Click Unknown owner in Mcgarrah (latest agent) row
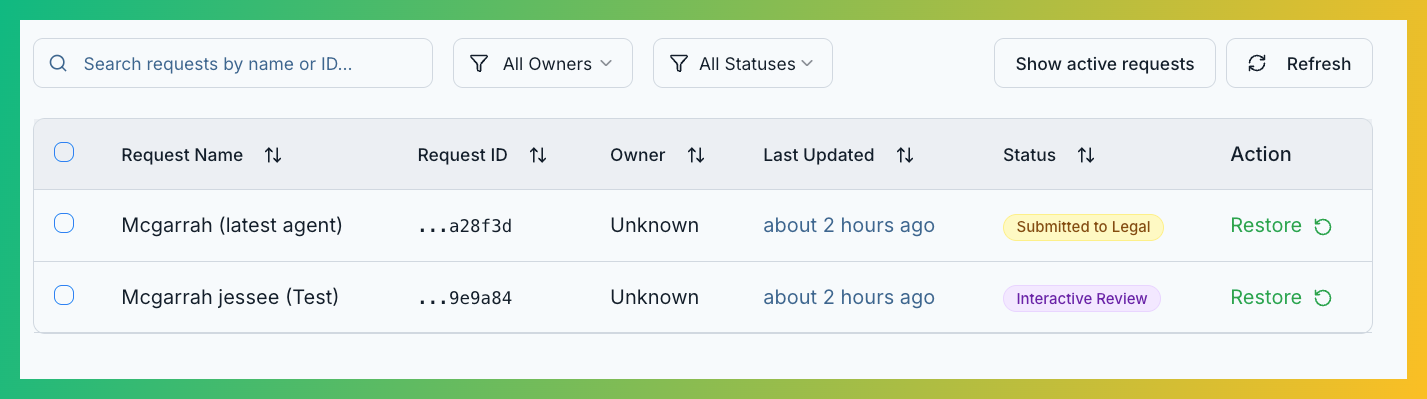Viewport: 1427px width, 399px height. click(655, 226)
